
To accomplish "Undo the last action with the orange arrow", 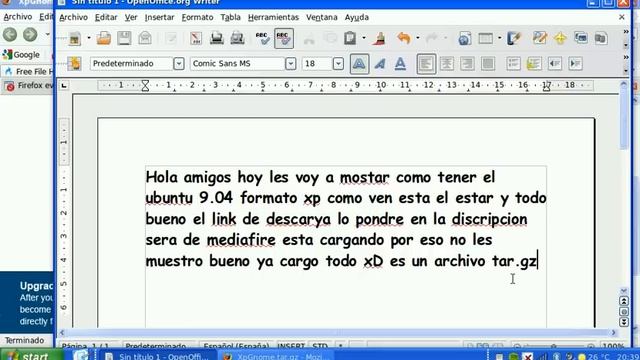I will pos(404,38).
